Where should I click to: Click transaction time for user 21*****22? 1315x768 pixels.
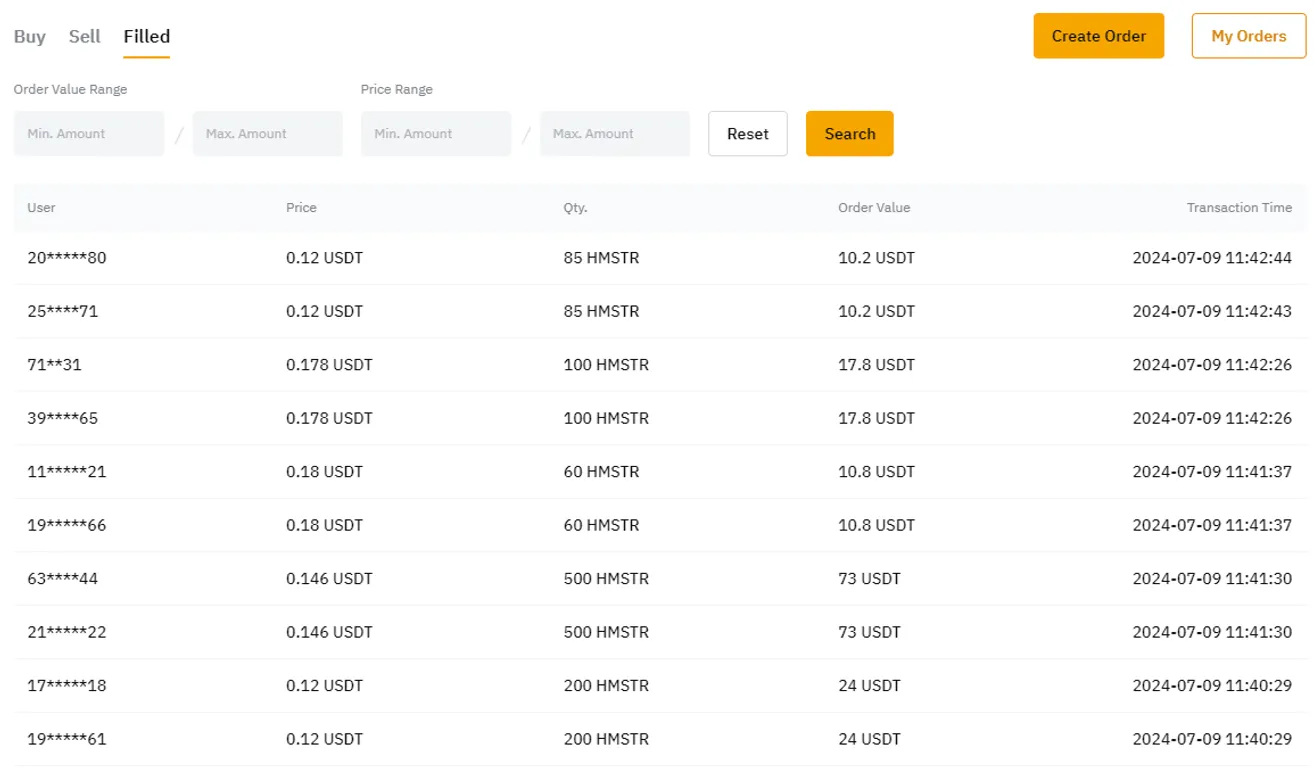(x=1212, y=632)
